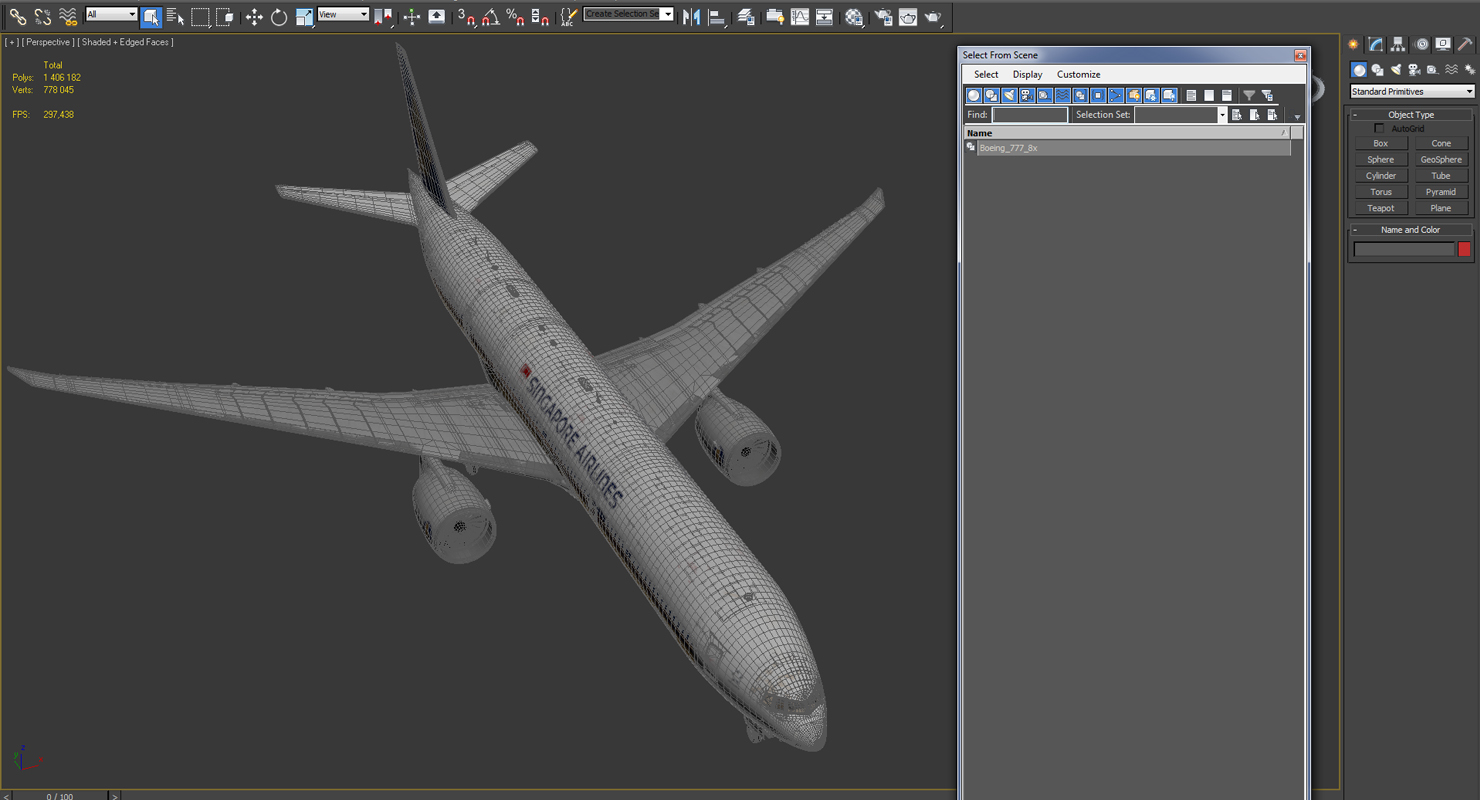Viewport: 1480px width, 800px height.
Task: Activate the Select Object tool
Action: click(x=152, y=16)
